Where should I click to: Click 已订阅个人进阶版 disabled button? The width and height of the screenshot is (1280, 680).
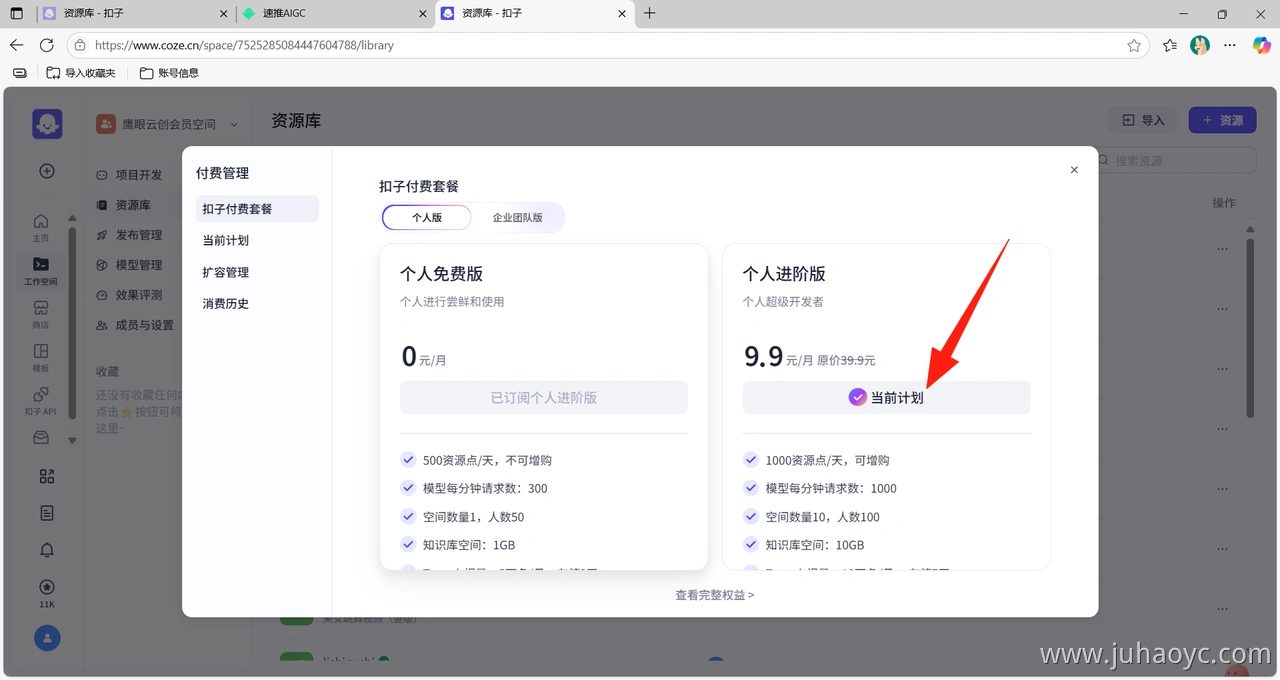point(544,397)
